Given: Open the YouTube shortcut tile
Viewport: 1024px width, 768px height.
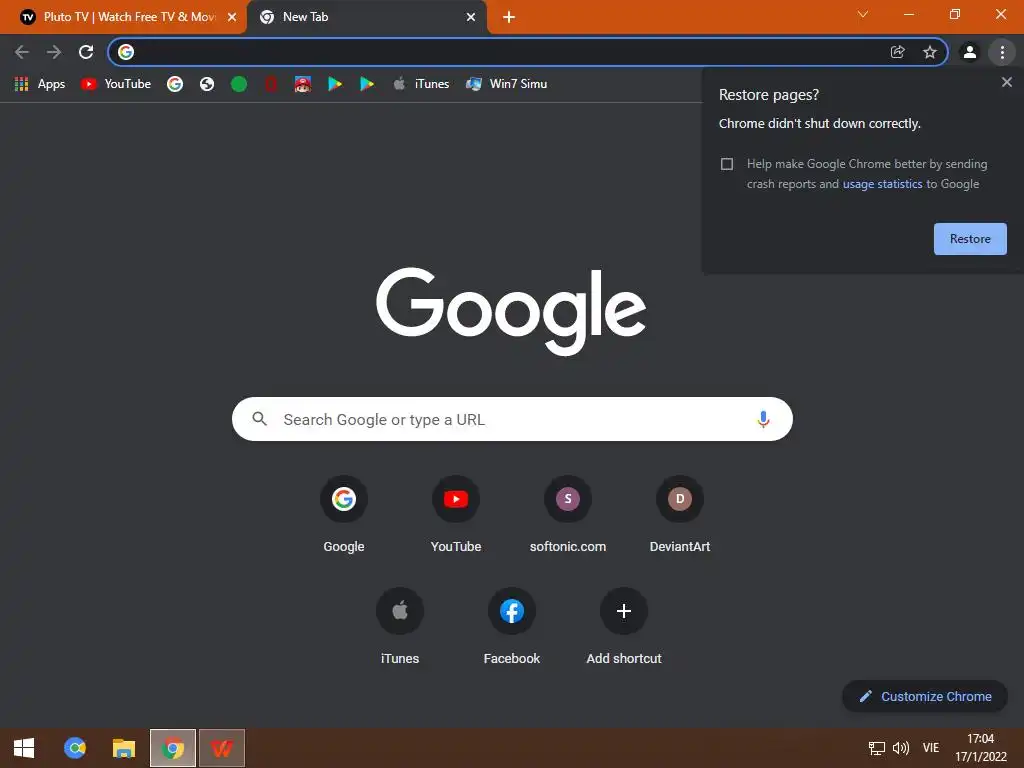Looking at the screenshot, I should point(456,516).
